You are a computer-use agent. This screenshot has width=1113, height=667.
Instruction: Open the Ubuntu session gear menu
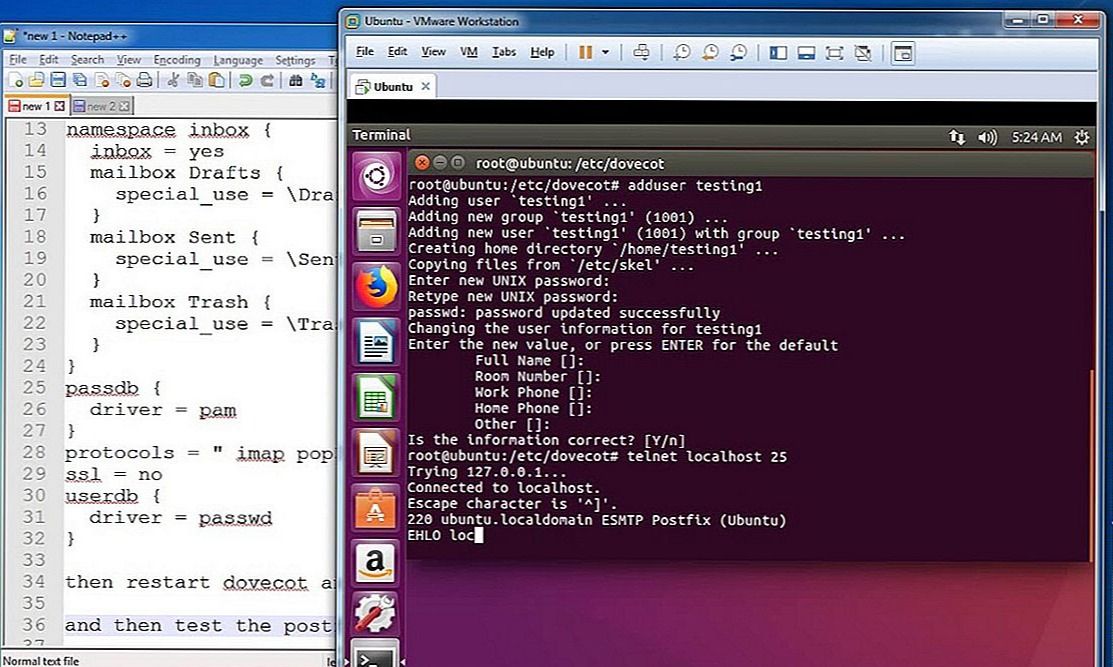click(x=1081, y=137)
